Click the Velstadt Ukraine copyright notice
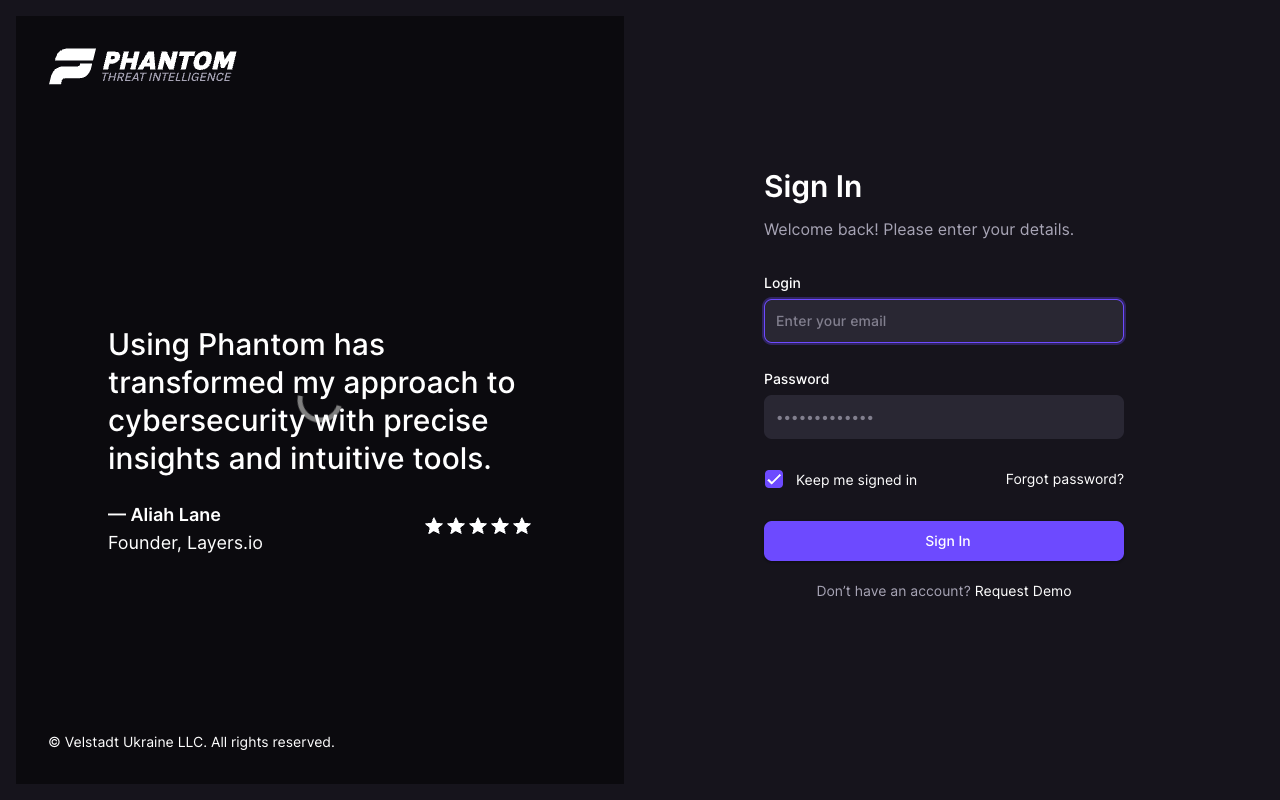 (191, 742)
